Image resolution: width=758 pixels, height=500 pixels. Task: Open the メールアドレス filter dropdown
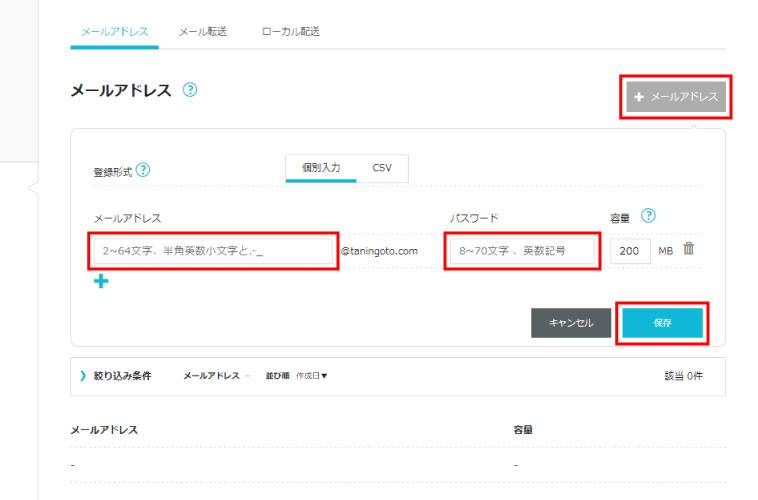[215, 376]
